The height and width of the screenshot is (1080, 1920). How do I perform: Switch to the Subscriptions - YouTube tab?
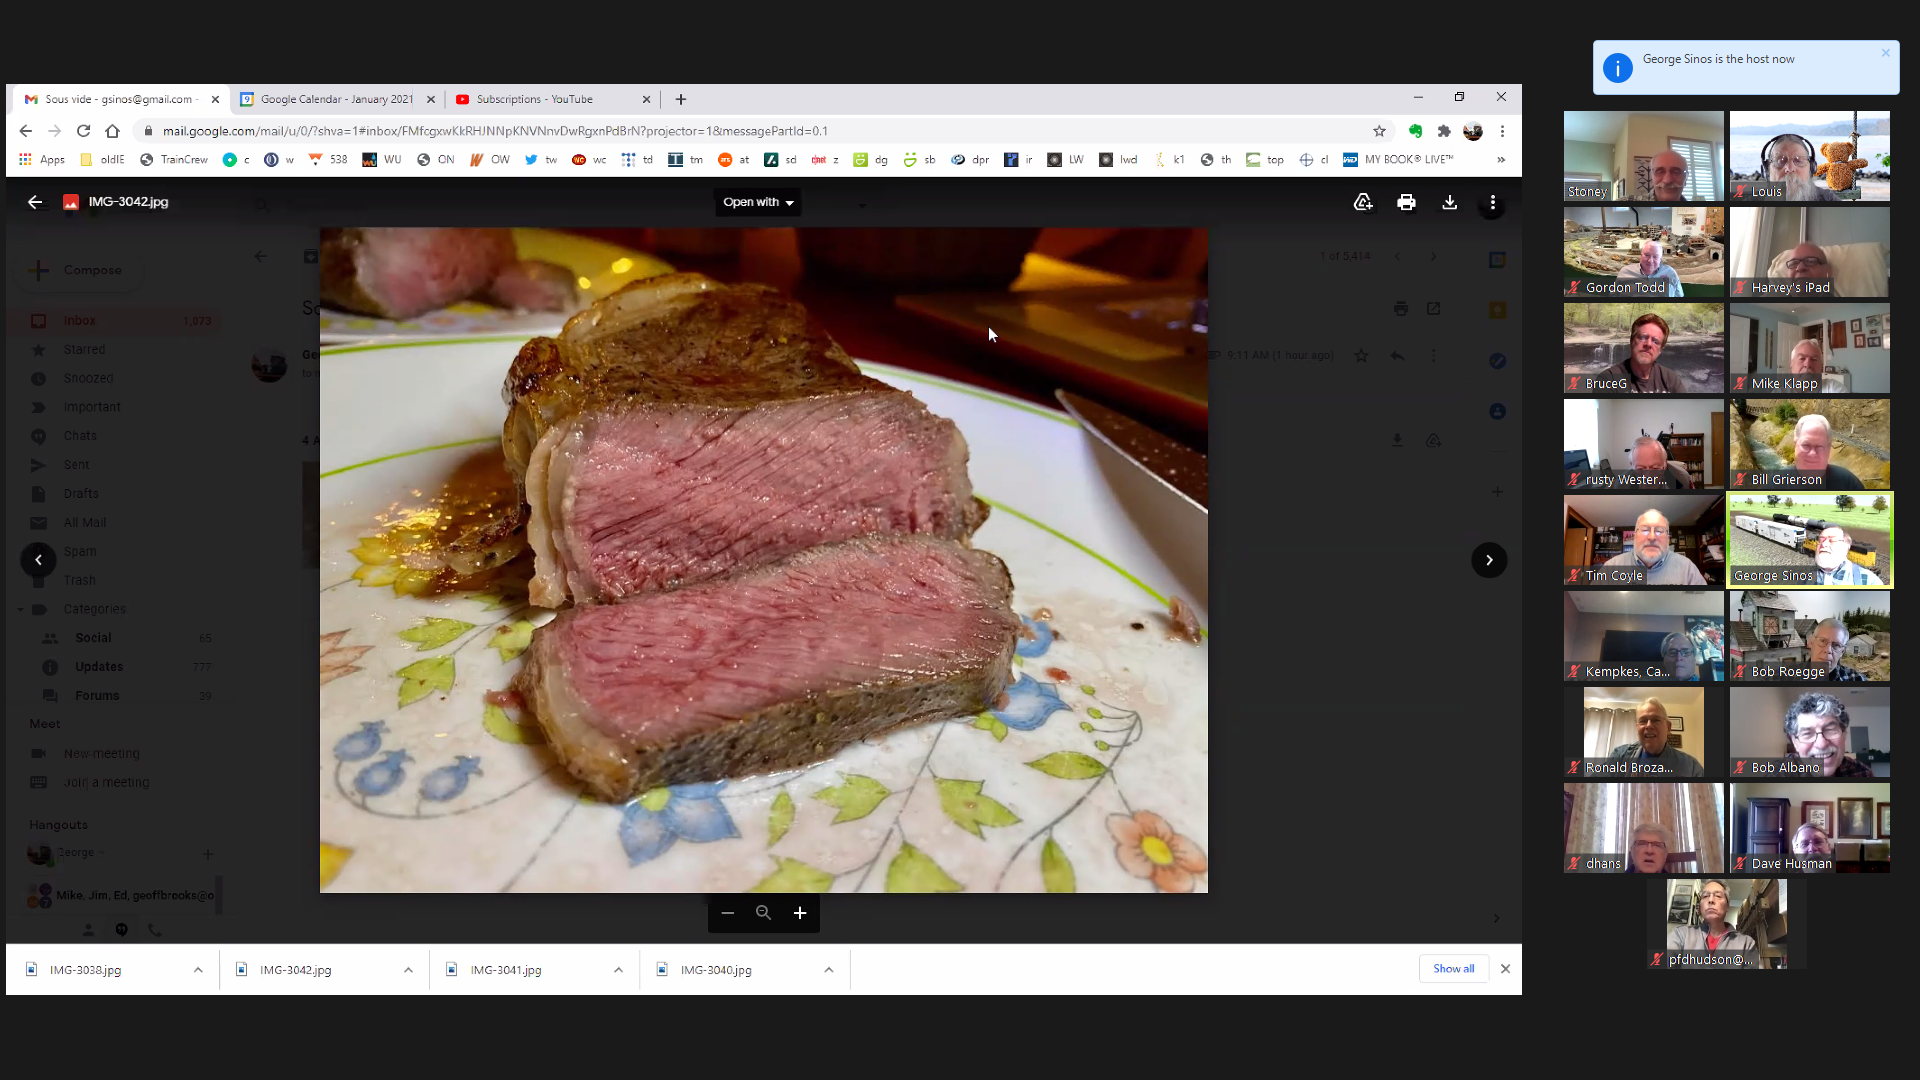[x=534, y=99]
